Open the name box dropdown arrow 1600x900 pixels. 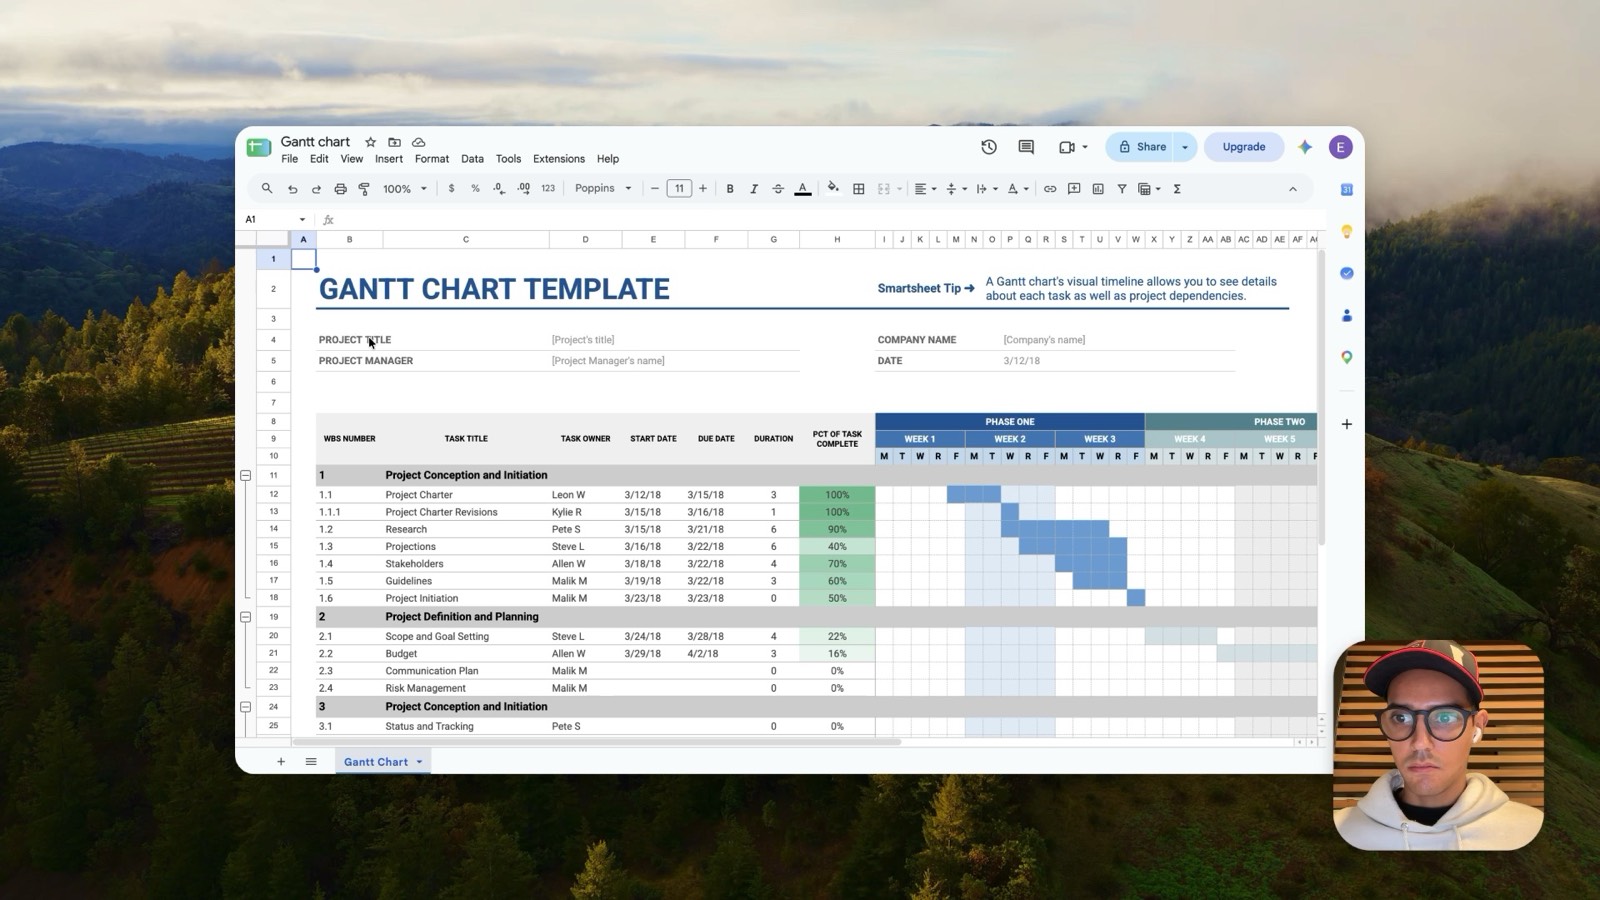302,219
